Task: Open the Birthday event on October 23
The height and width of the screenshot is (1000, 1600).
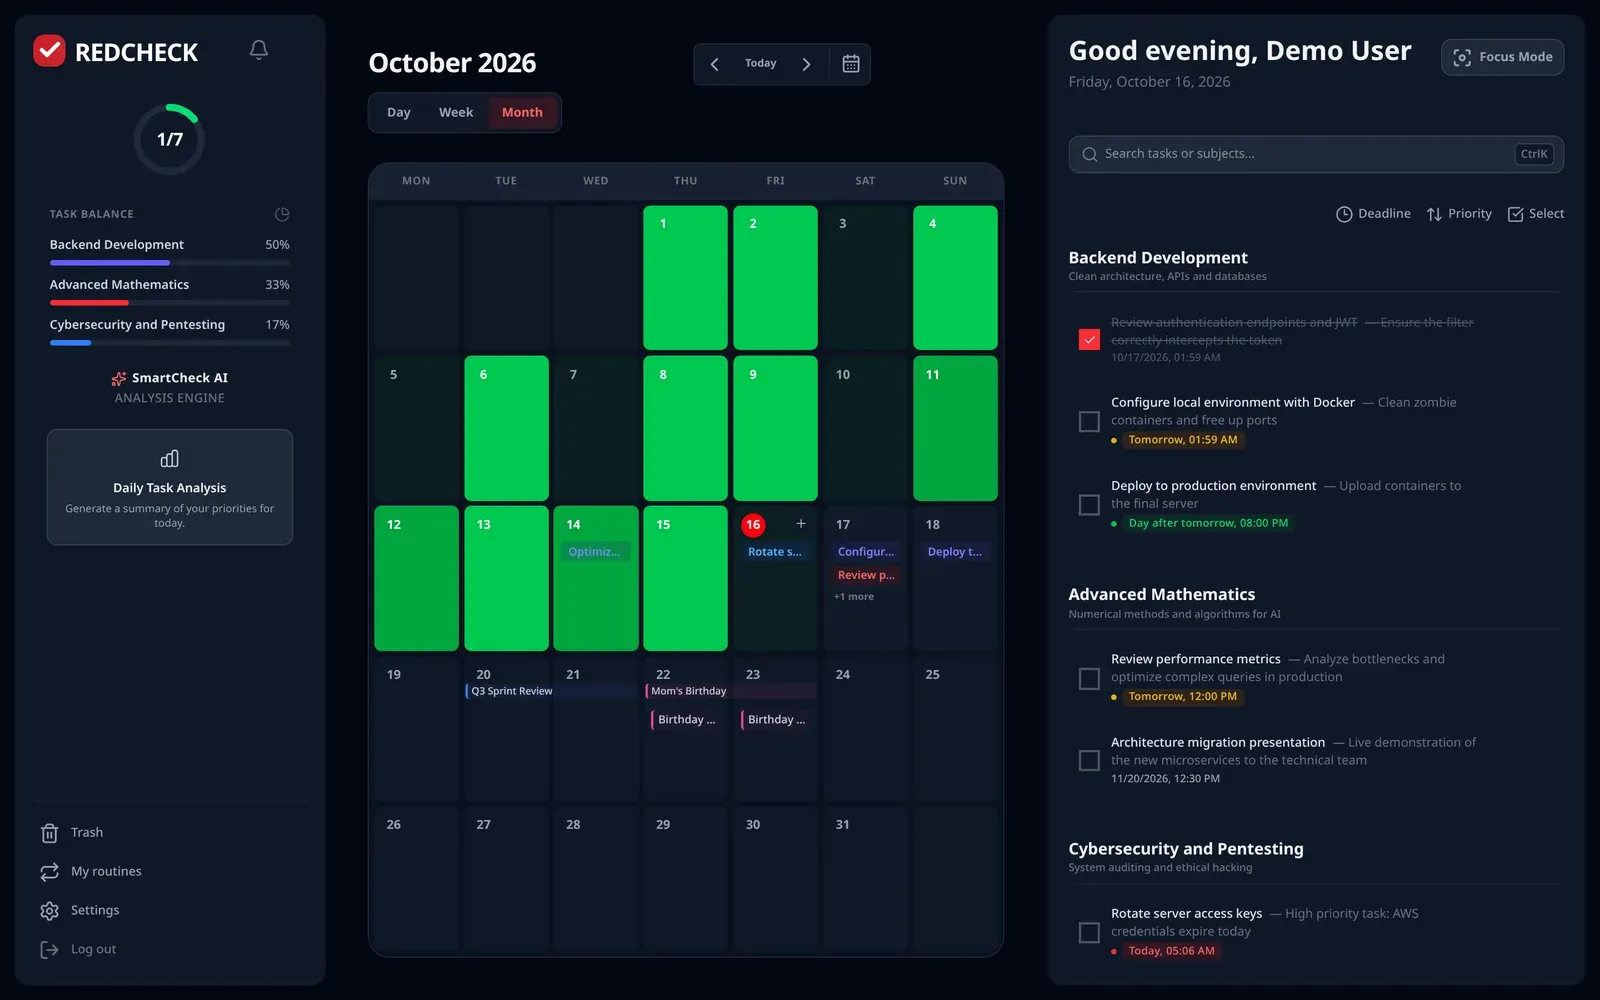Action: pos(775,720)
